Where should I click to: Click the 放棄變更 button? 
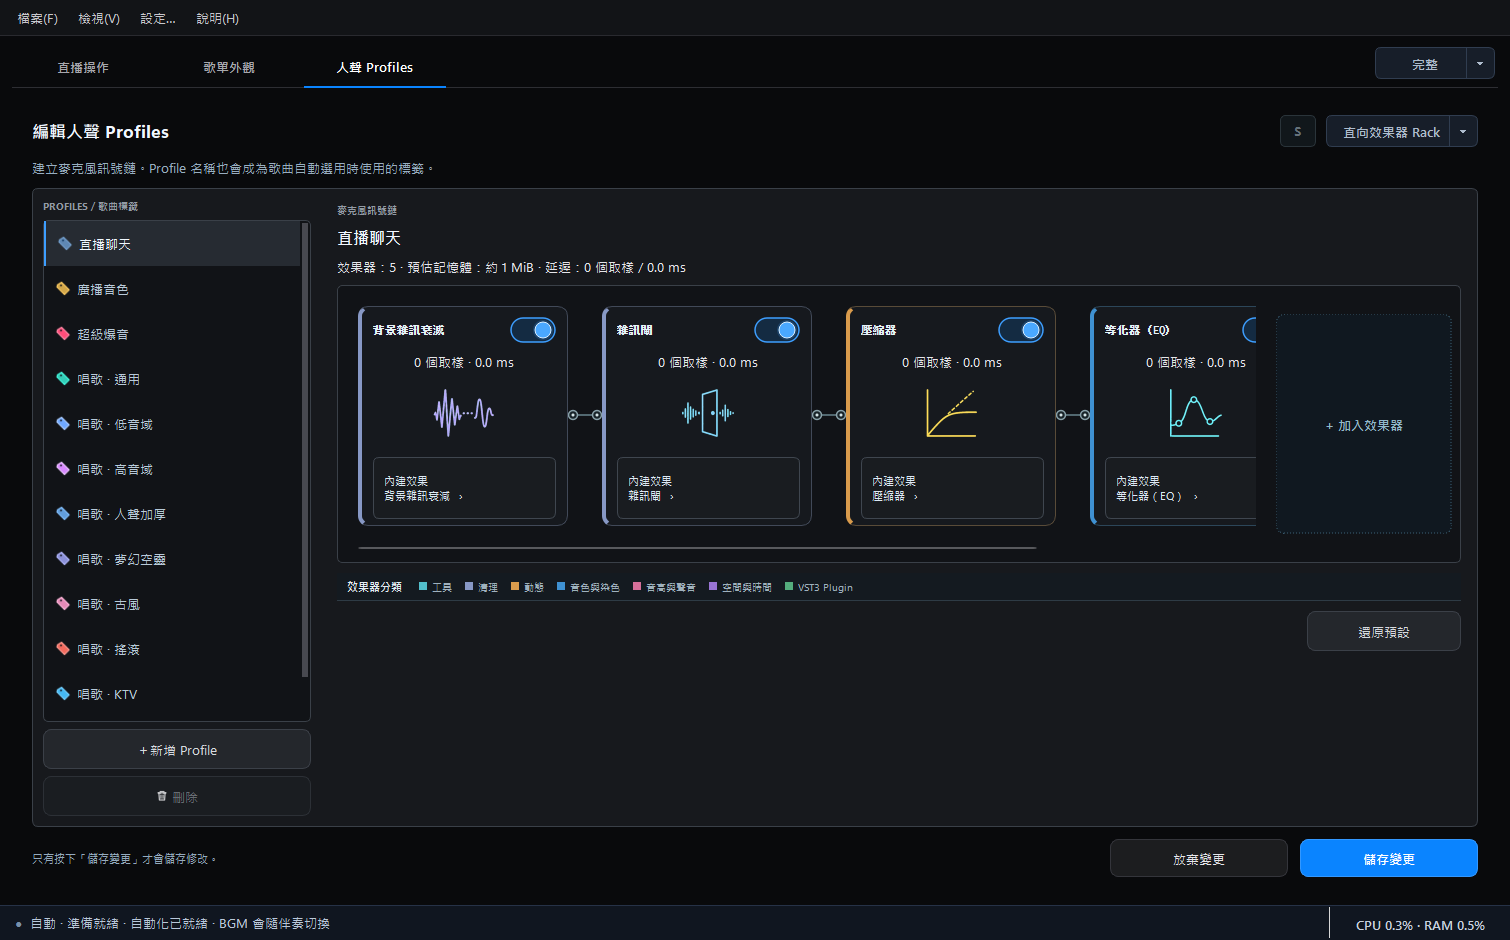1199,858
